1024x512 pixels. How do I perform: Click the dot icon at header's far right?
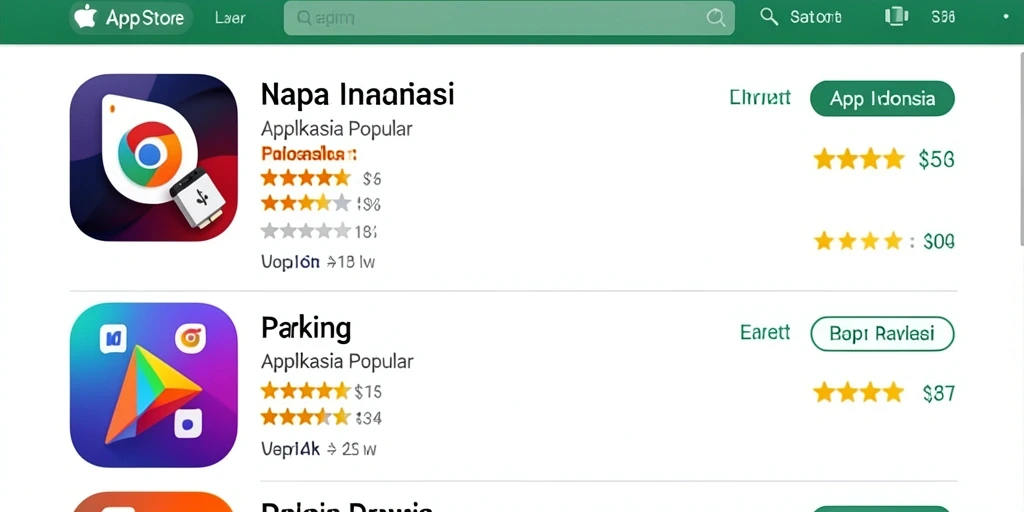coord(1005,18)
